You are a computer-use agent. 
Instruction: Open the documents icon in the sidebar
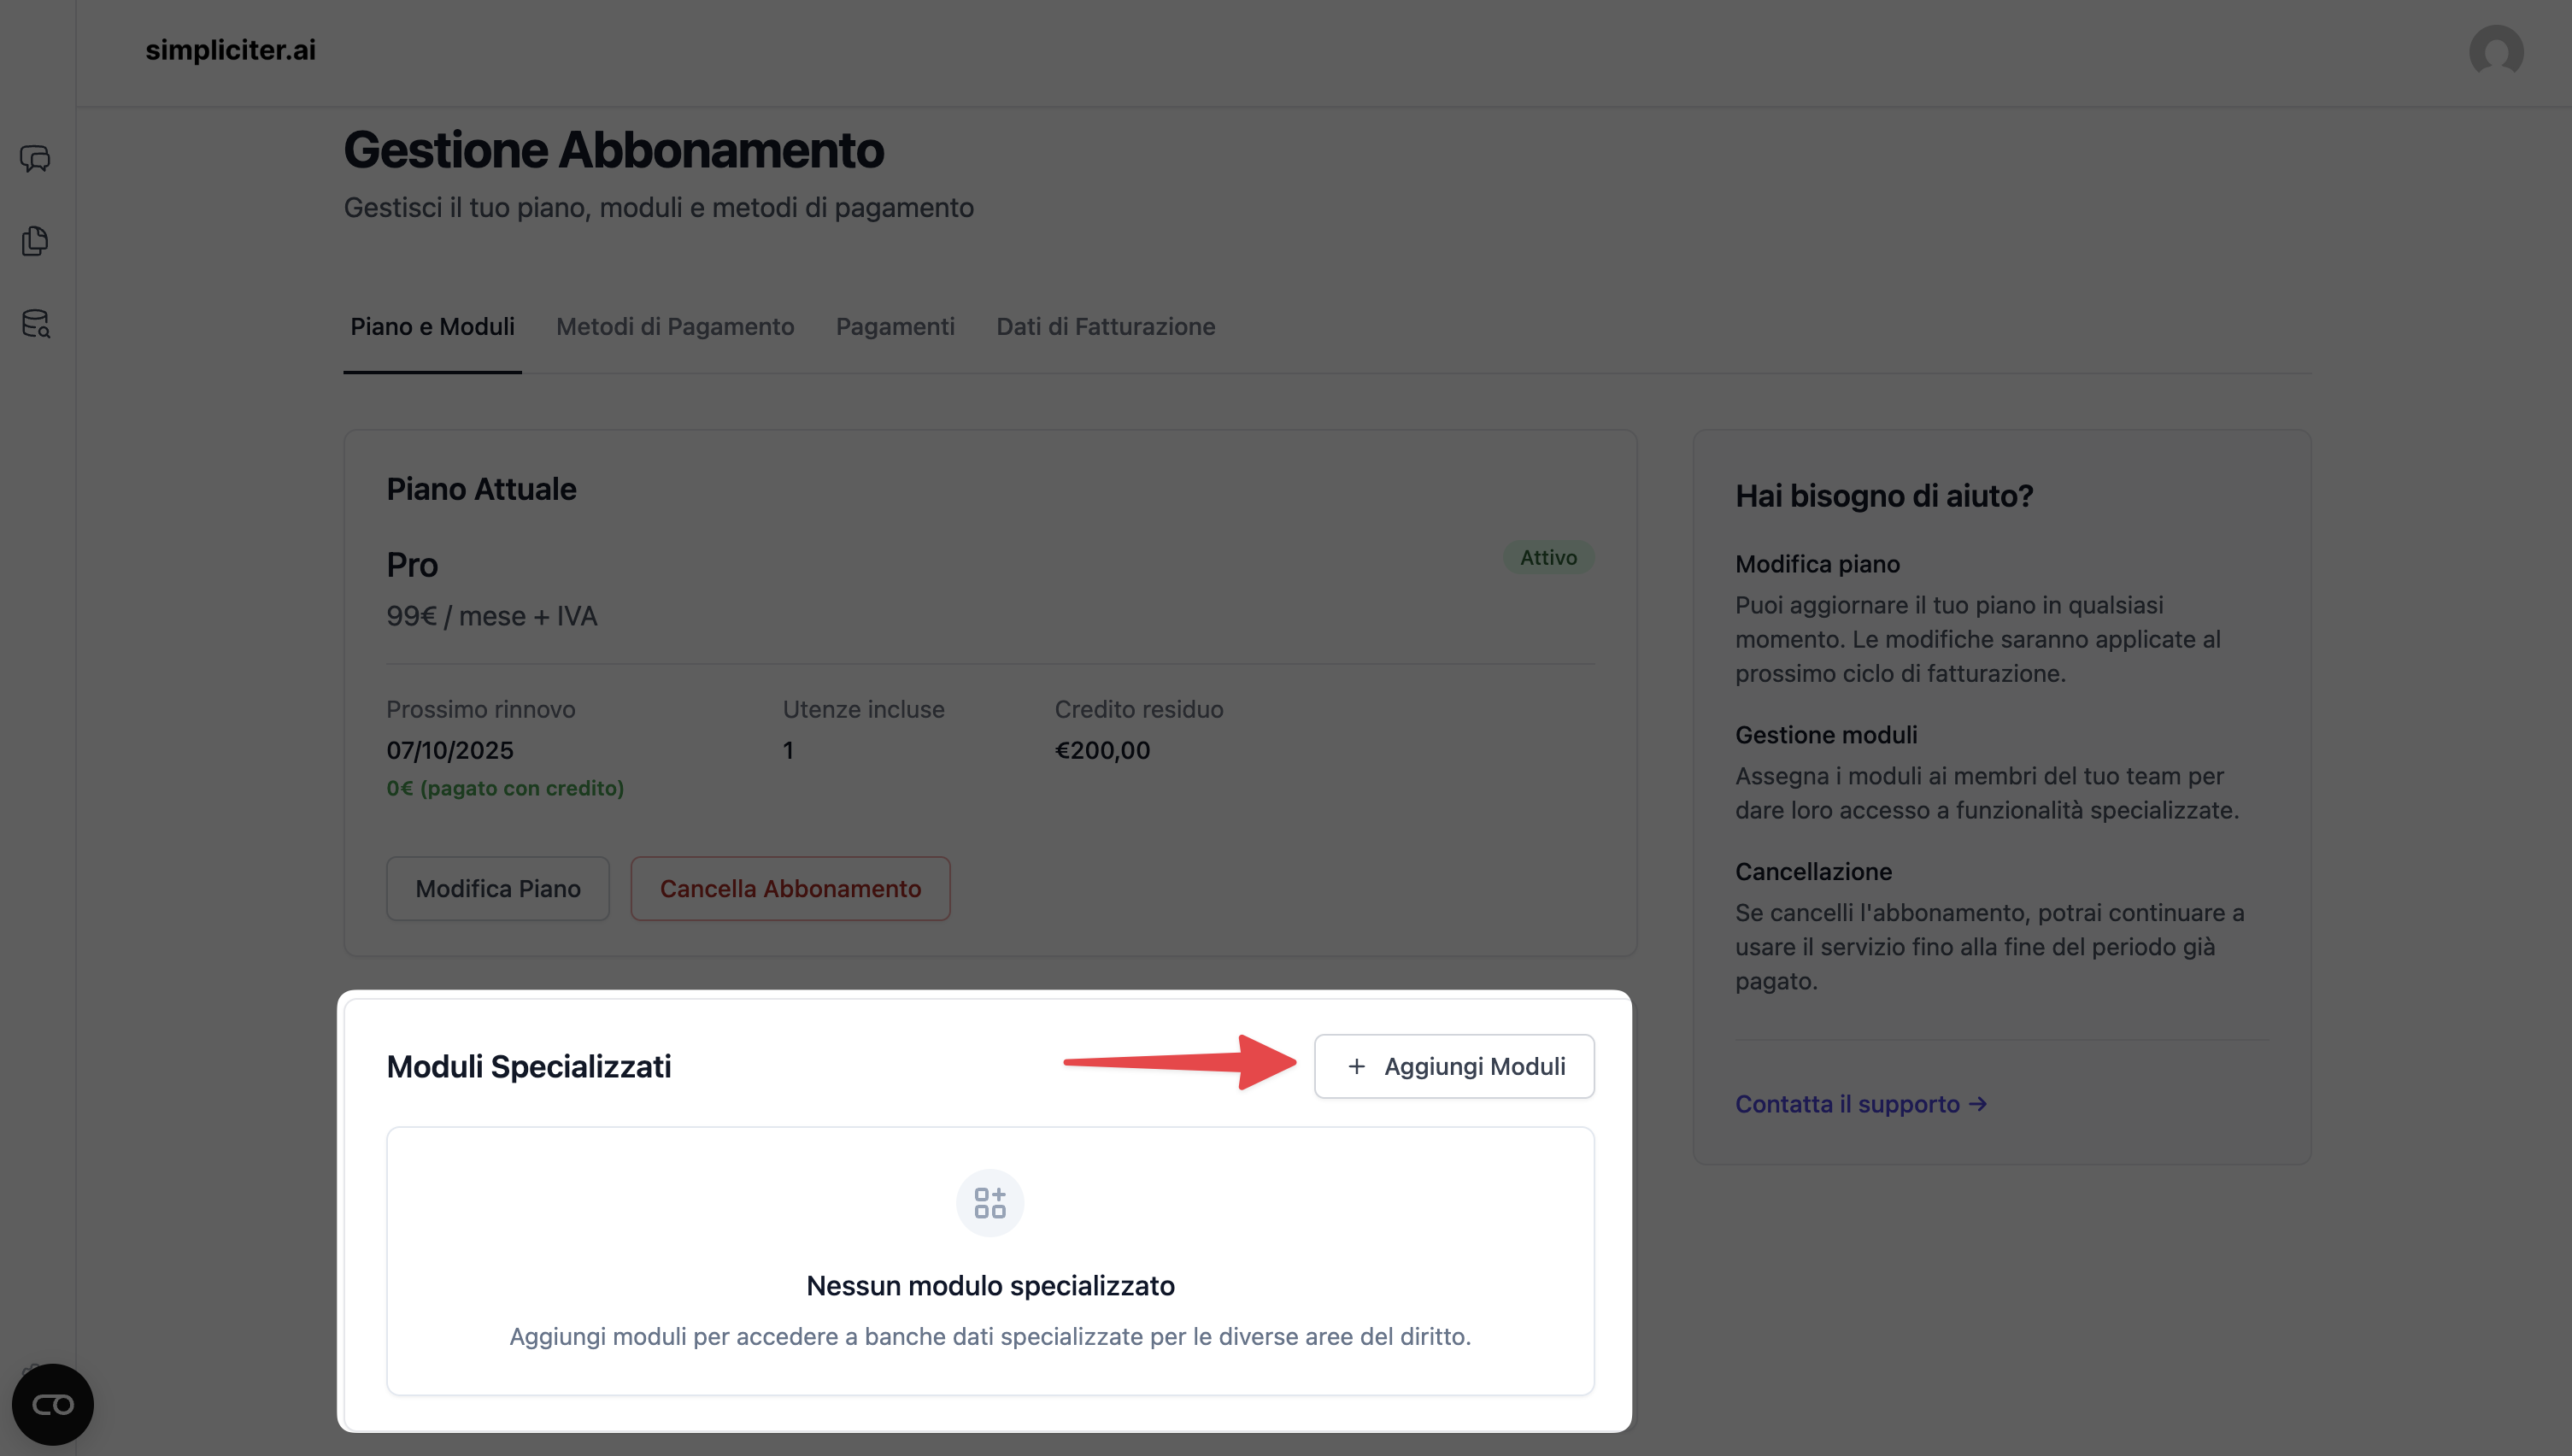point(35,241)
